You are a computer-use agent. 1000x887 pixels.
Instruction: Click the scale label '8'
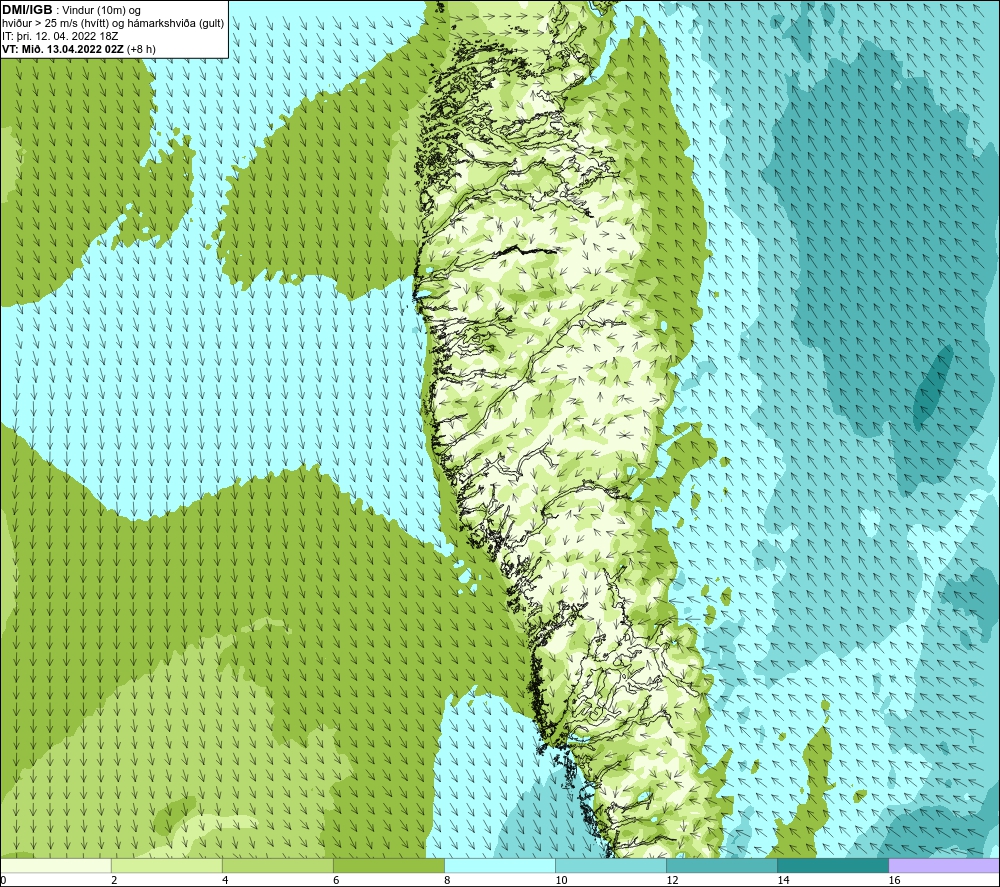pos(447,880)
